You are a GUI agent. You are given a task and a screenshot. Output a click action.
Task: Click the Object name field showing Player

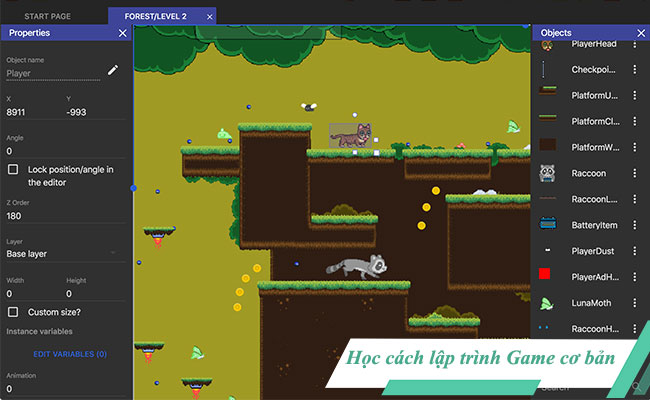click(53, 73)
